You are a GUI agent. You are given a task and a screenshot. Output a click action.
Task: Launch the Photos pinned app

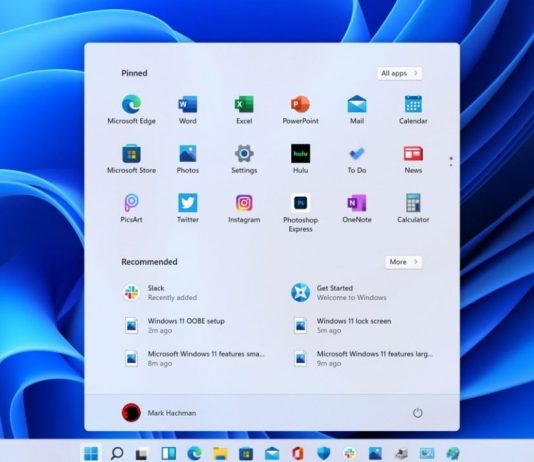point(188,159)
